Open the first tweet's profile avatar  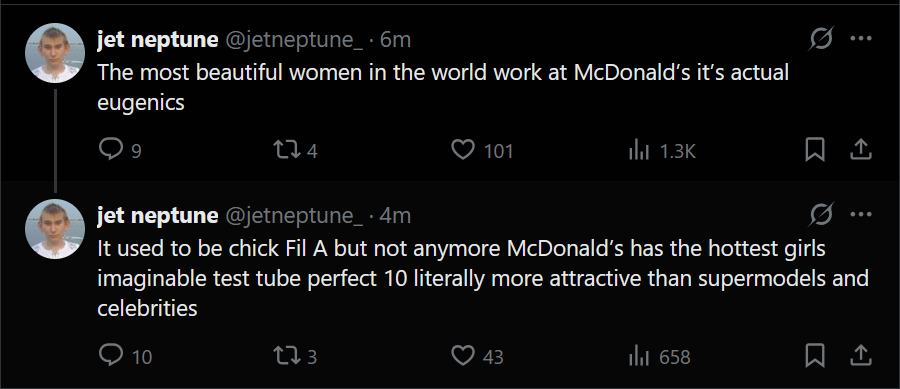tap(55, 53)
